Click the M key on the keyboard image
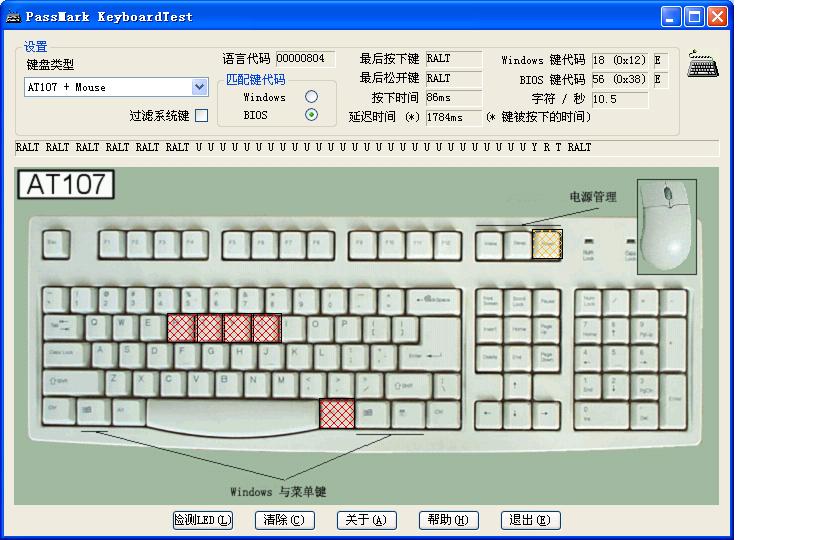 285,383
